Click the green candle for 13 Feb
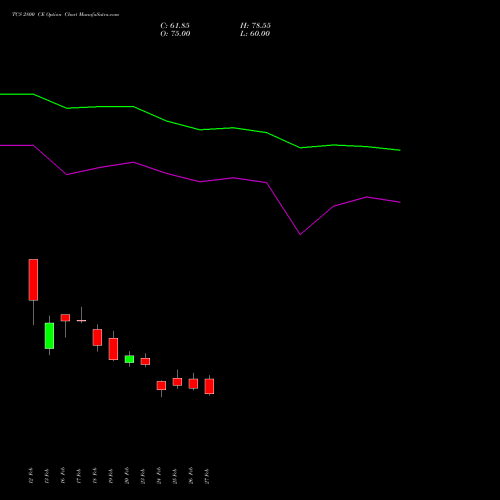Image resolution: width=500 pixels, height=500 pixels. click(x=49, y=336)
